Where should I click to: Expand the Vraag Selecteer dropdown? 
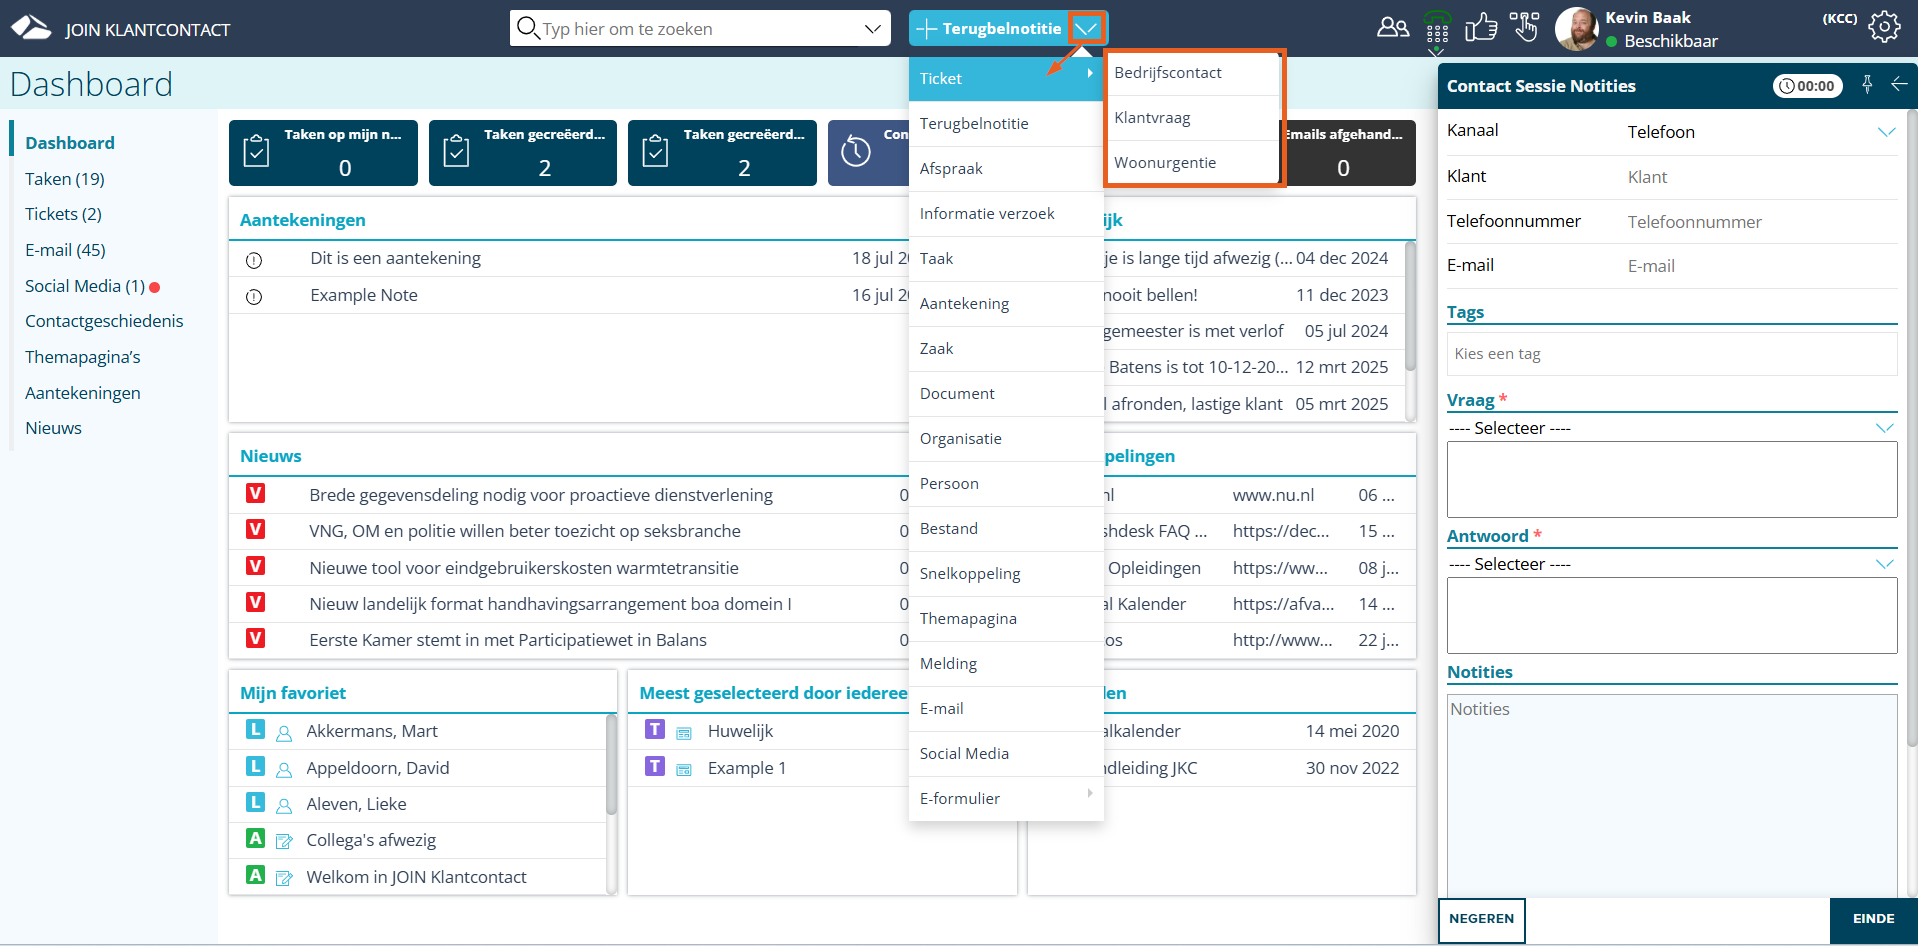(1884, 428)
